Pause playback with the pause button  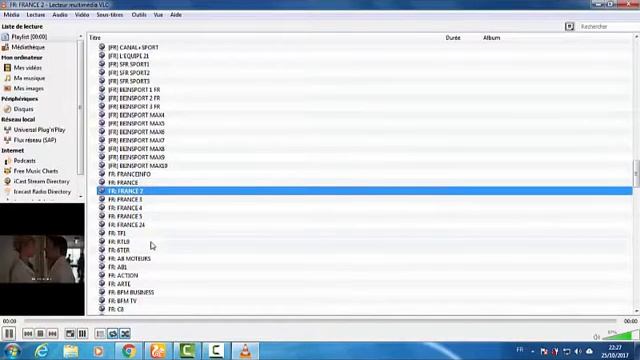[9, 333]
